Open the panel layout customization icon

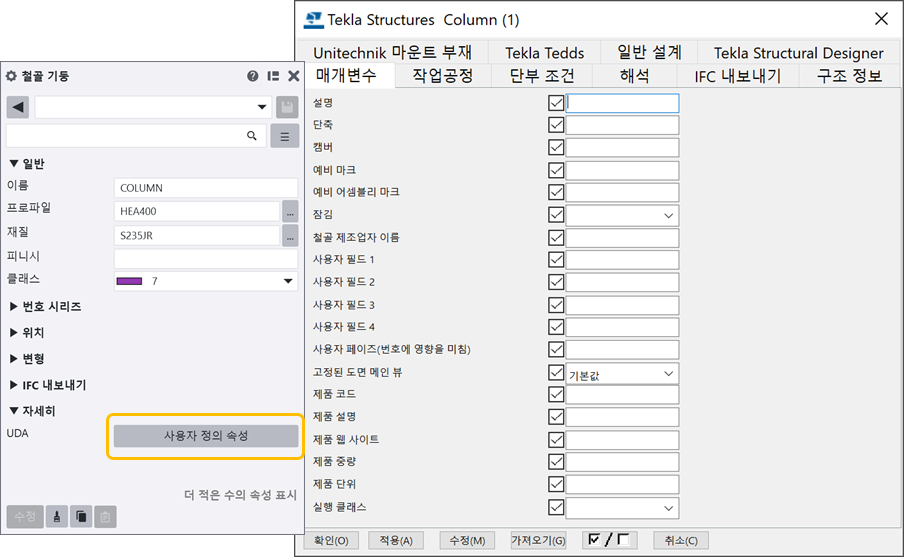pos(273,76)
